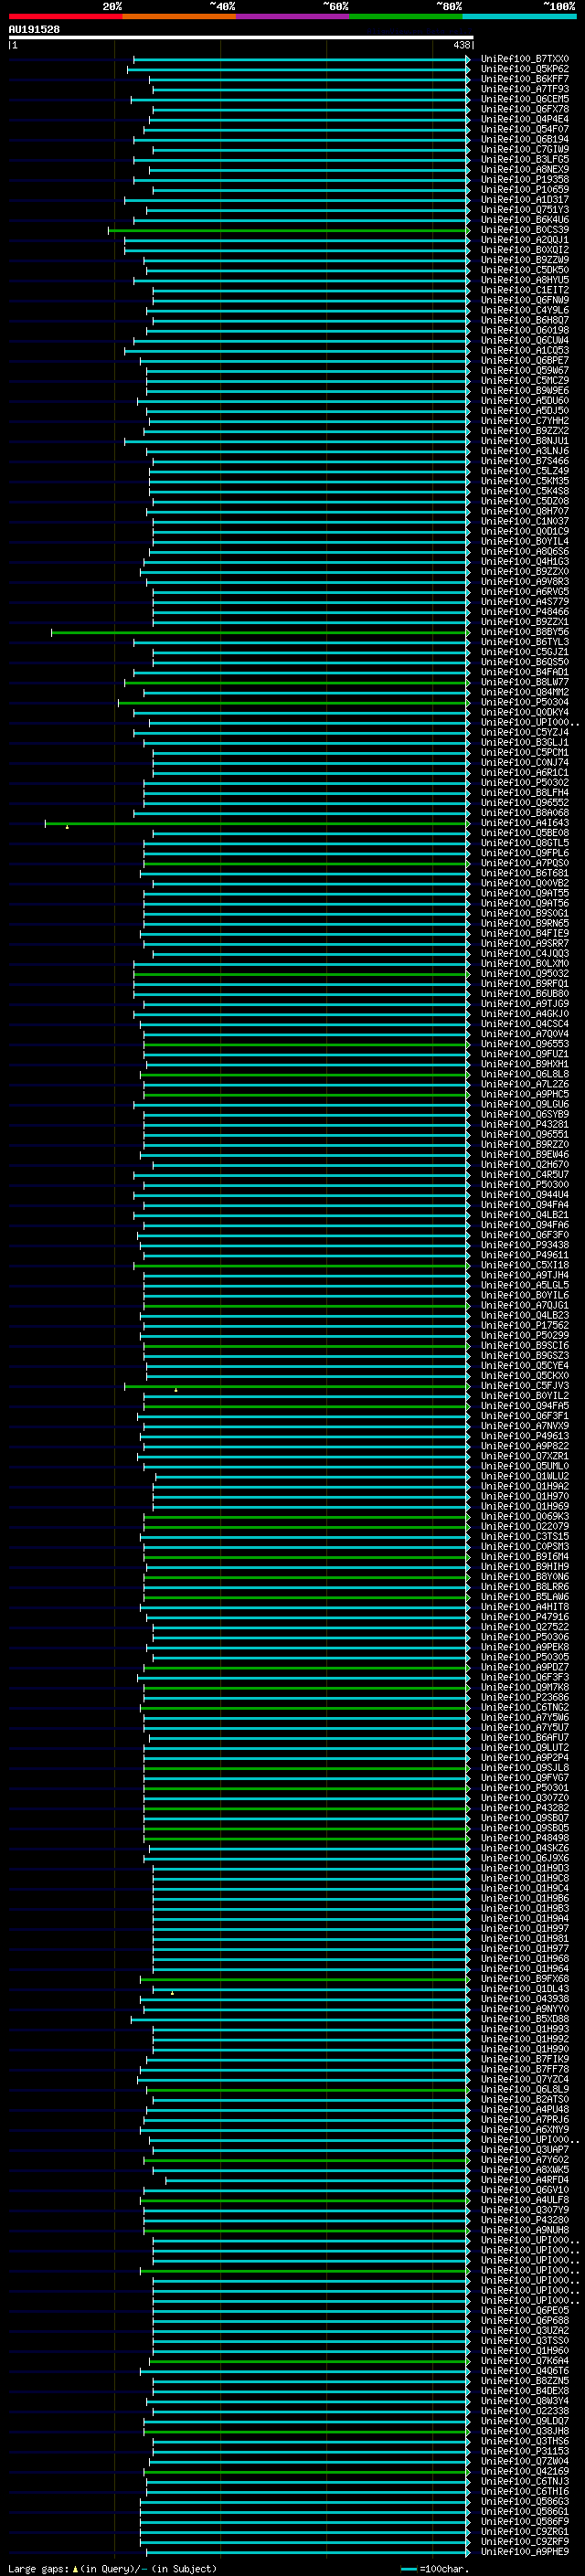Viewport: 585px width, 2576px height.
Task: Click the =100char. scale legend
Action: 435,2568
